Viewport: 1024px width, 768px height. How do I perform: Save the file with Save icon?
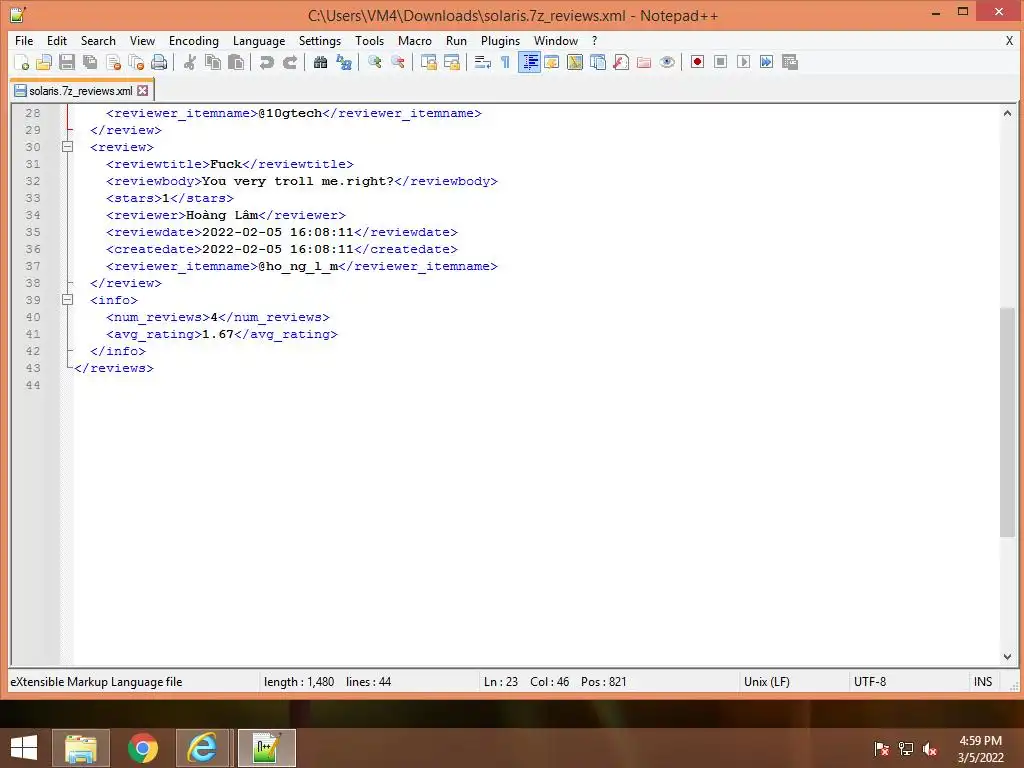coord(67,62)
